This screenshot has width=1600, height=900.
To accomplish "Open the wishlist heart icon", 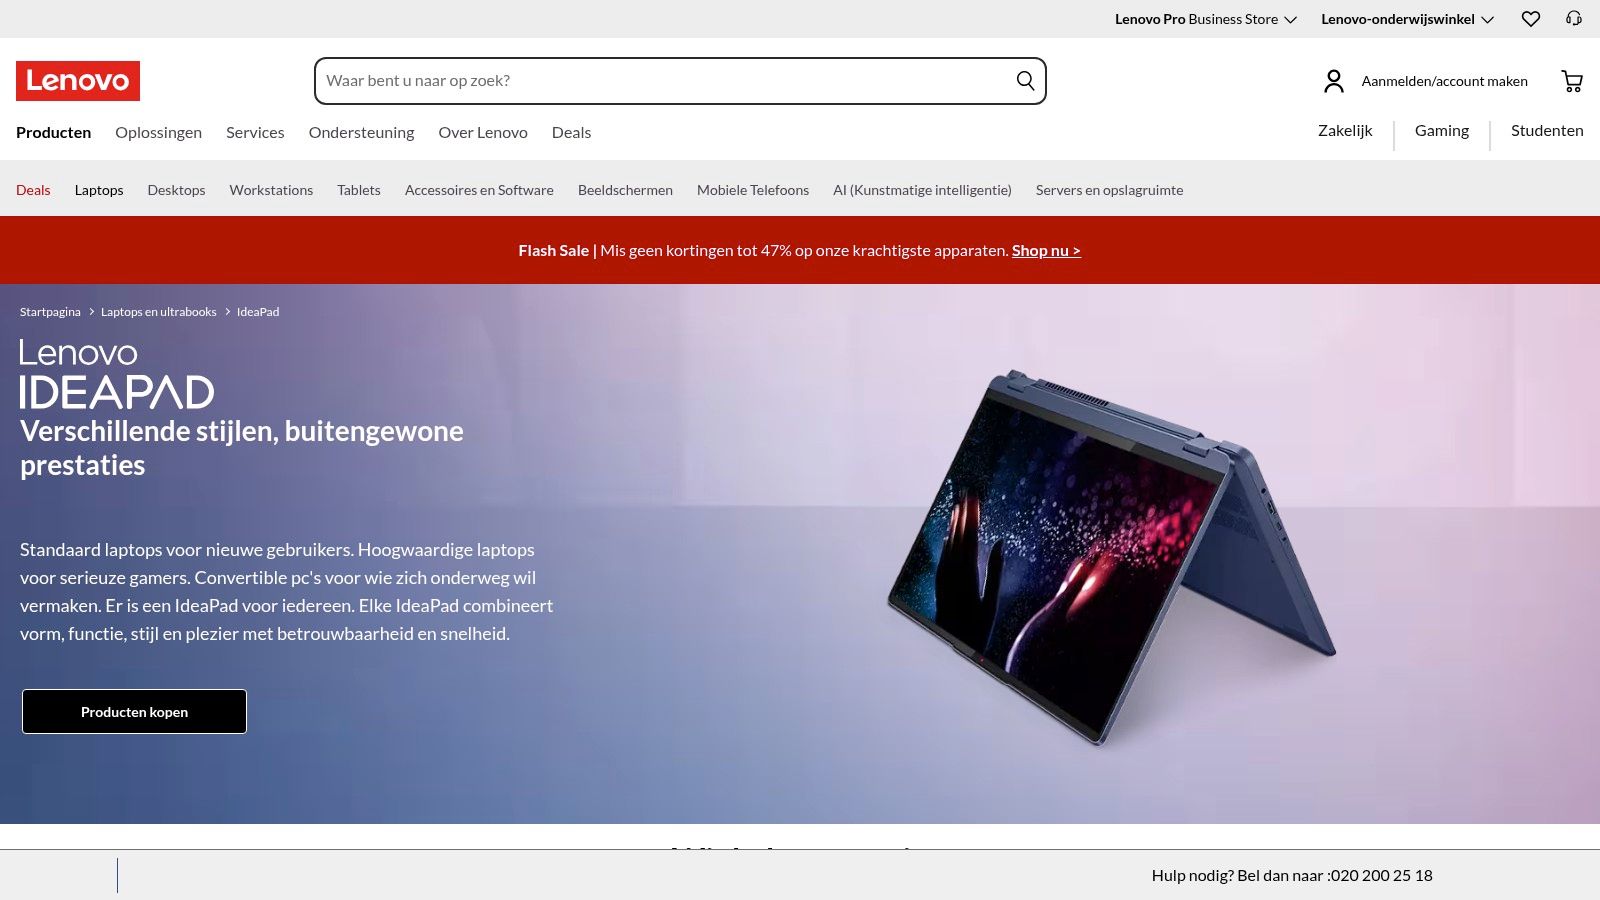I will [x=1530, y=19].
